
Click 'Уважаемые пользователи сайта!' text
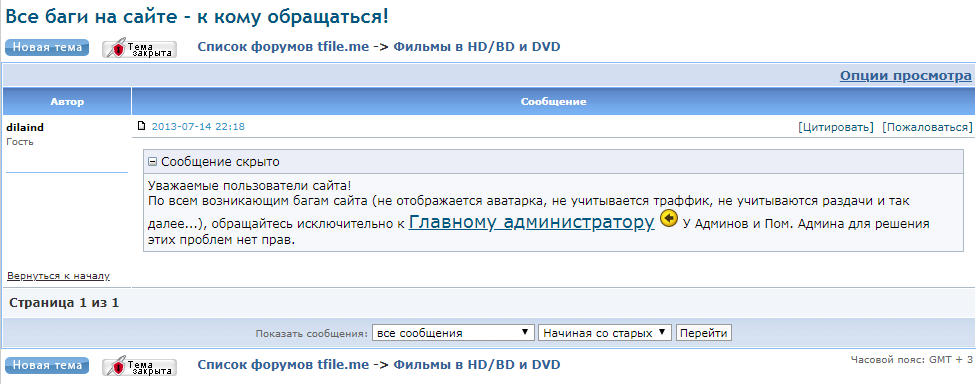click(250, 185)
